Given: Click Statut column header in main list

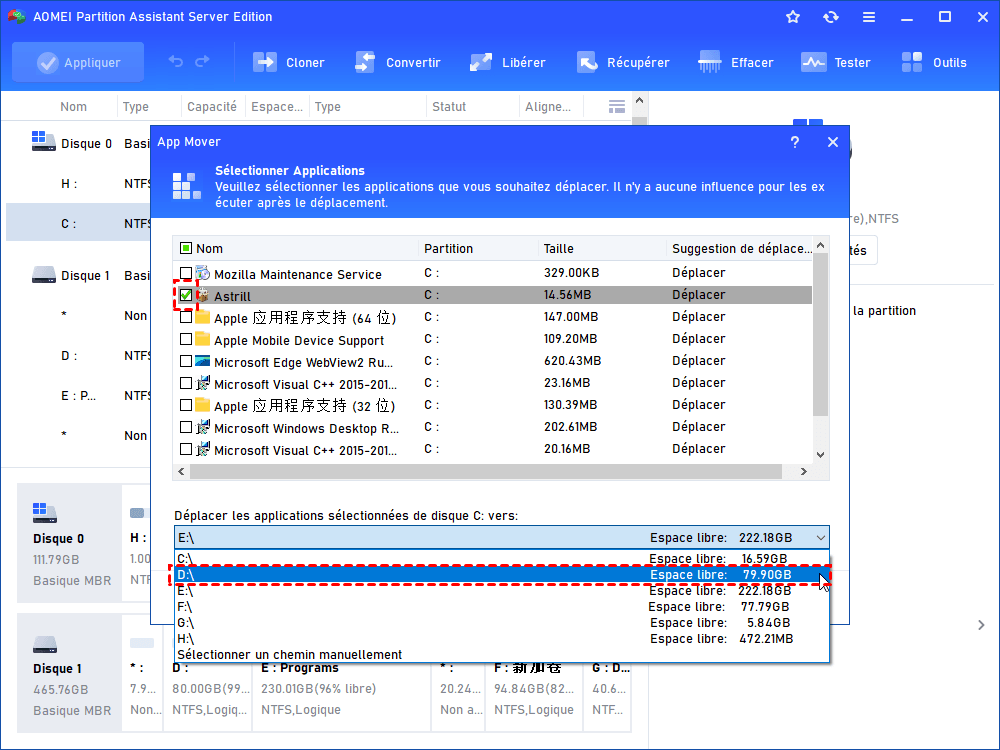Looking at the screenshot, I should tap(449, 107).
